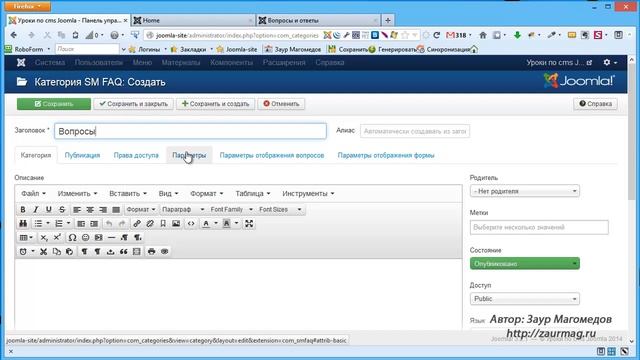This screenshot has width=640, height=360.
Task: Open the Доступ Public access dropdown
Action: (524, 299)
